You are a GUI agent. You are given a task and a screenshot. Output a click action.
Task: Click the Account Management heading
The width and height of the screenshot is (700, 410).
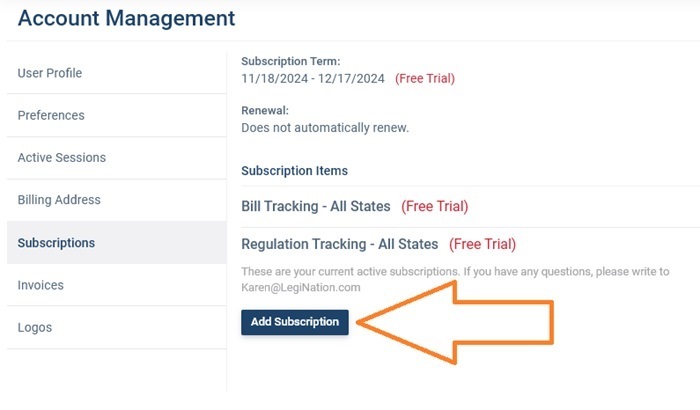point(127,18)
